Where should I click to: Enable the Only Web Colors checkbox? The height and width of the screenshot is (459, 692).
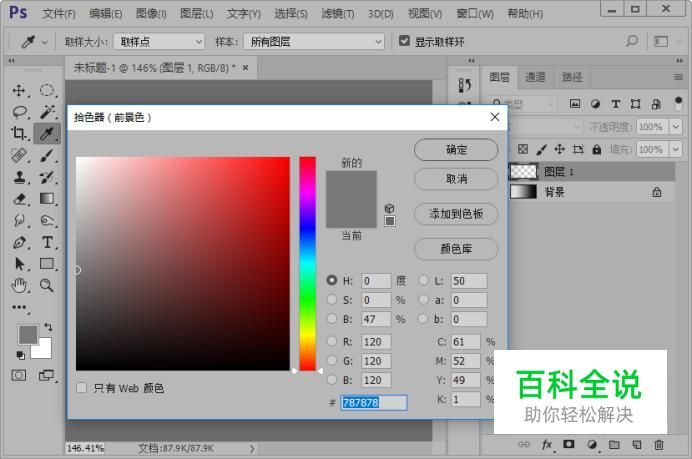pyautogui.click(x=81, y=388)
